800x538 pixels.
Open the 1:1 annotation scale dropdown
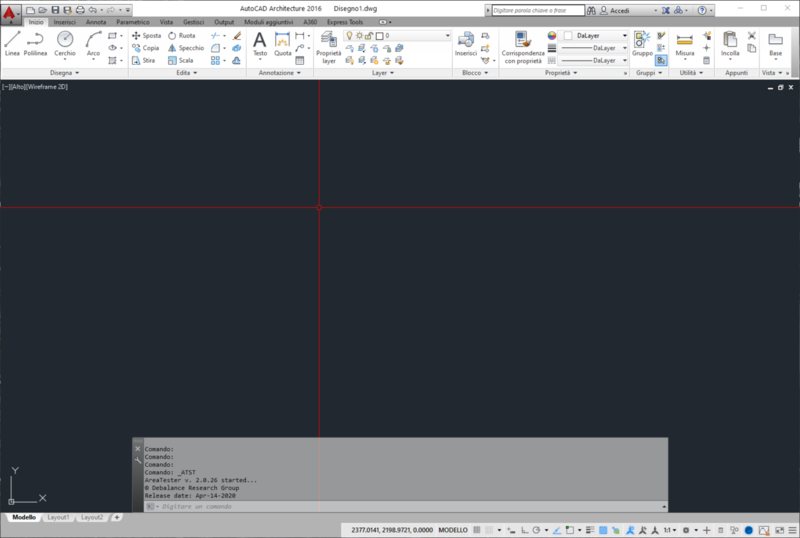coord(670,530)
